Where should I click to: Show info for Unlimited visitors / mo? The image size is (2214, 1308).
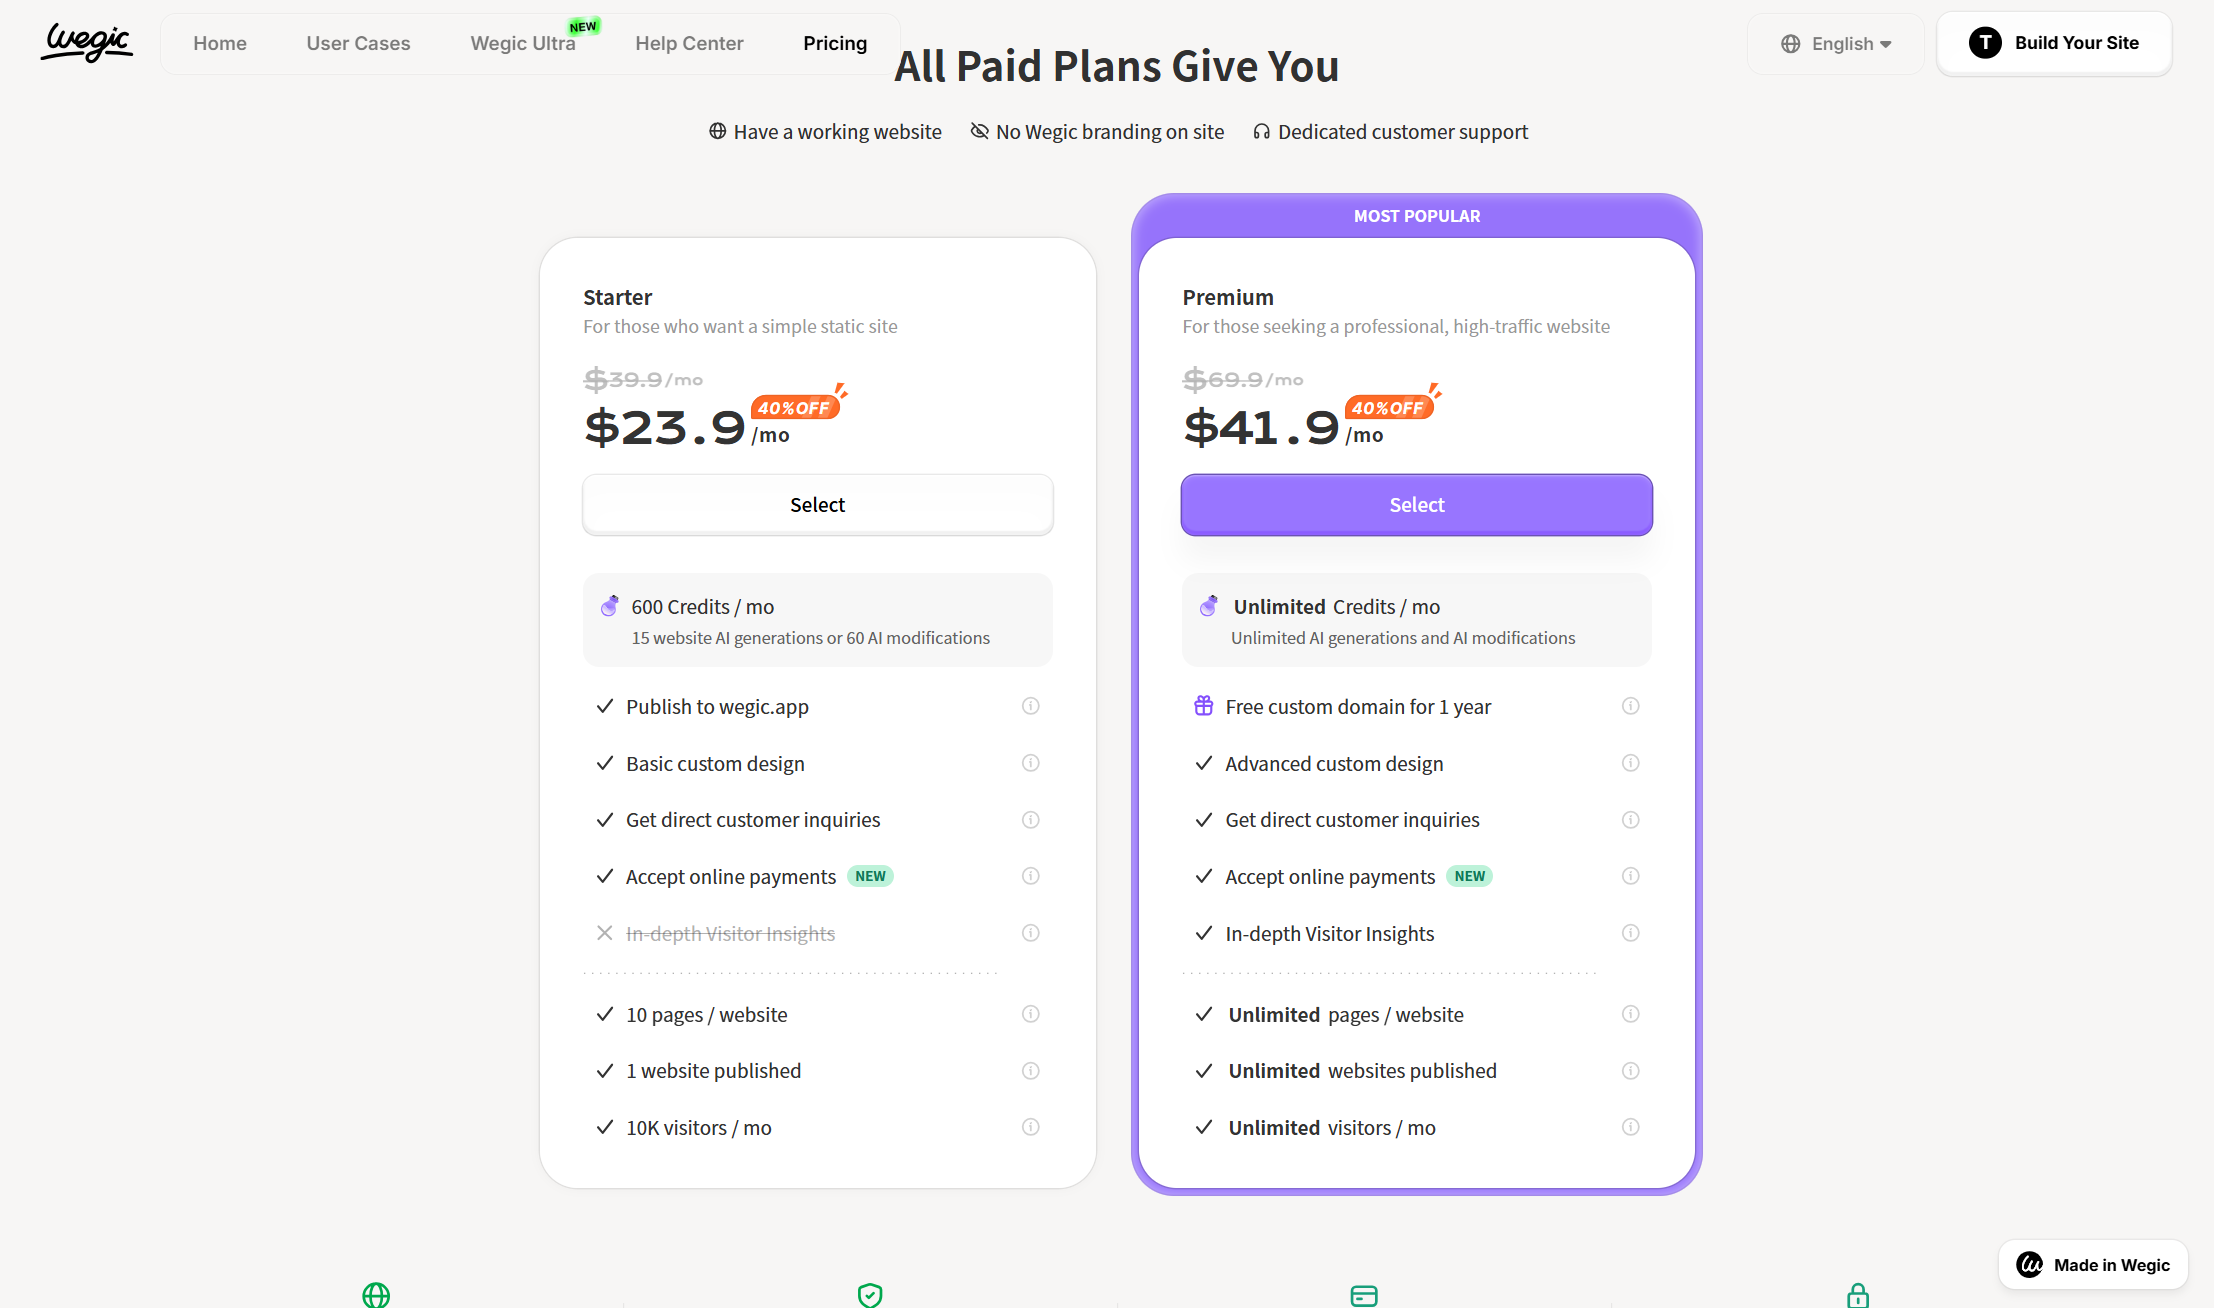coord(1630,1127)
